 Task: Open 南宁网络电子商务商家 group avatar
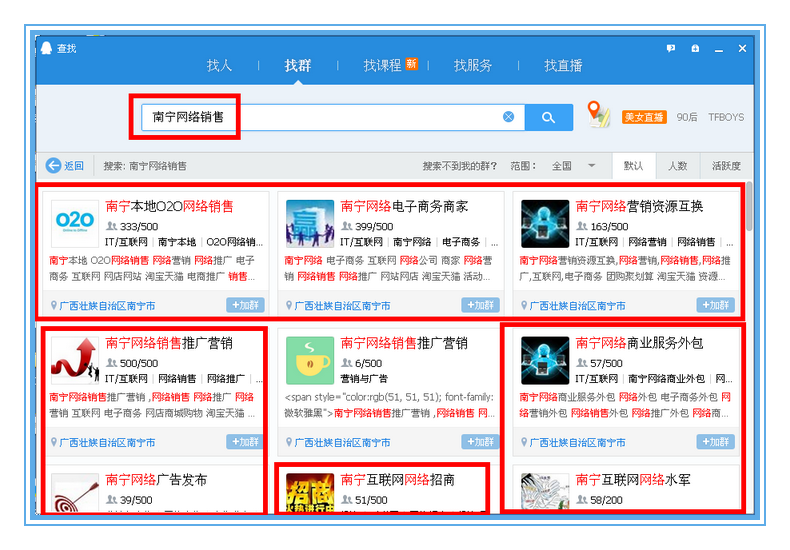(310, 224)
